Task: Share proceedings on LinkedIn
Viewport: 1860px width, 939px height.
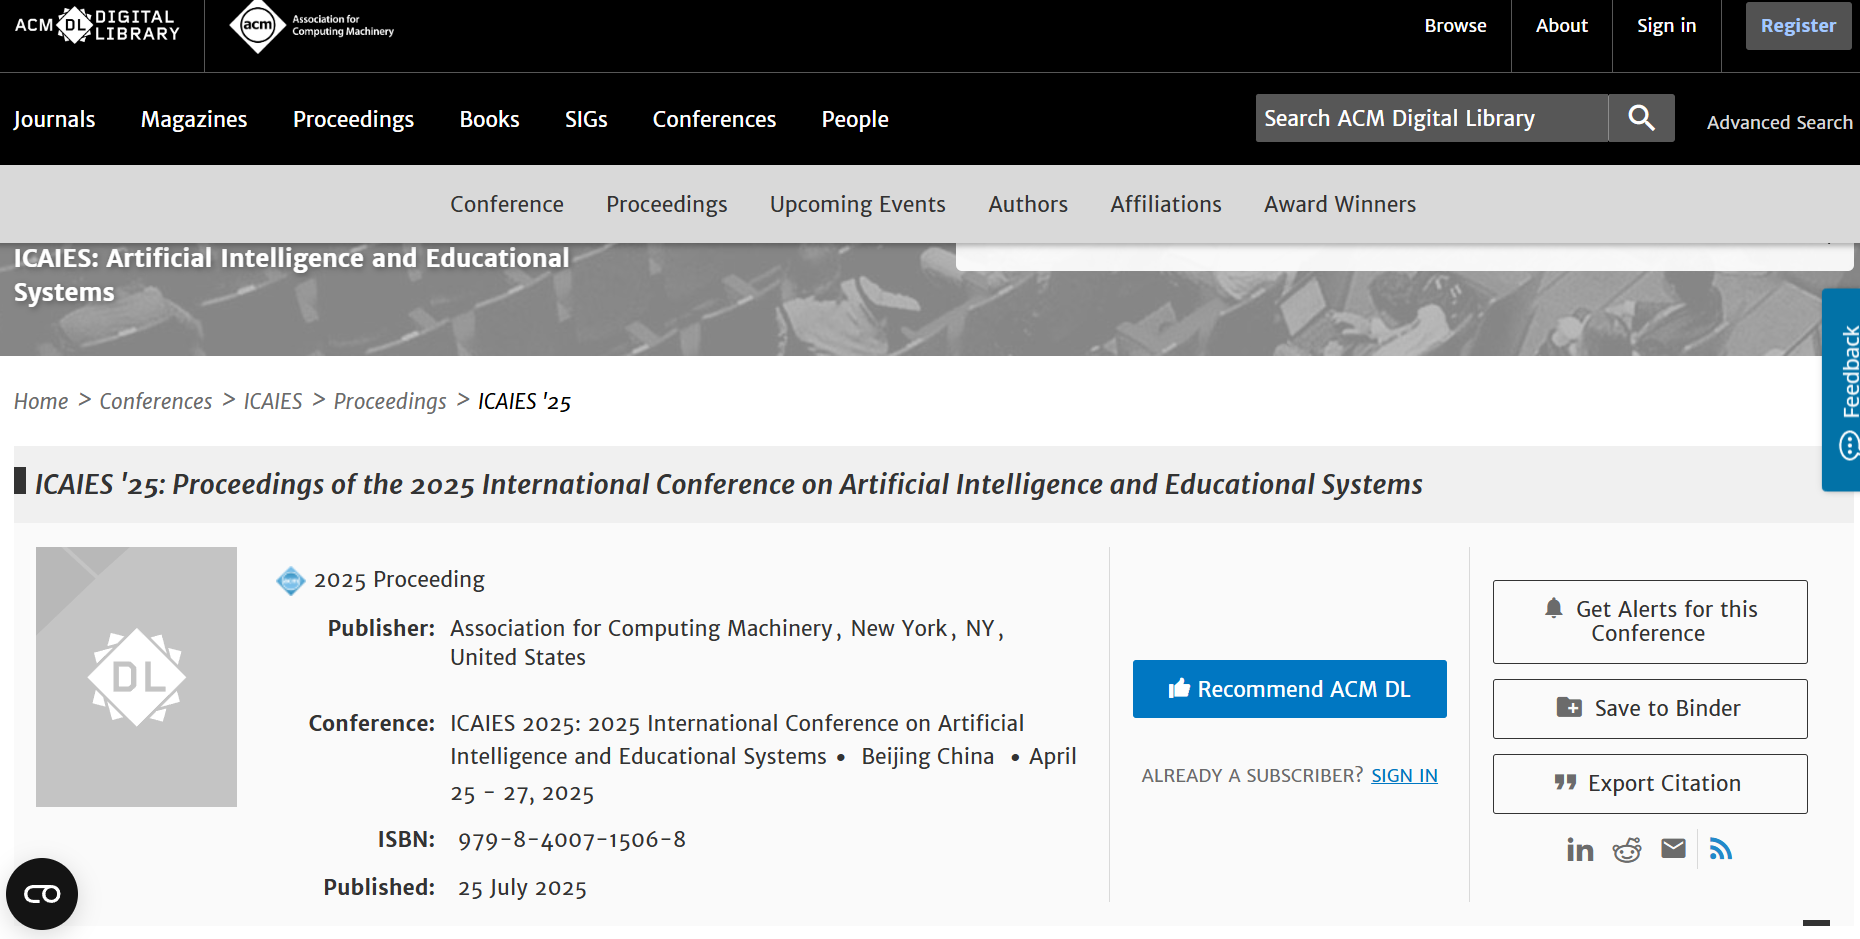Action: tap(1580, 850)
